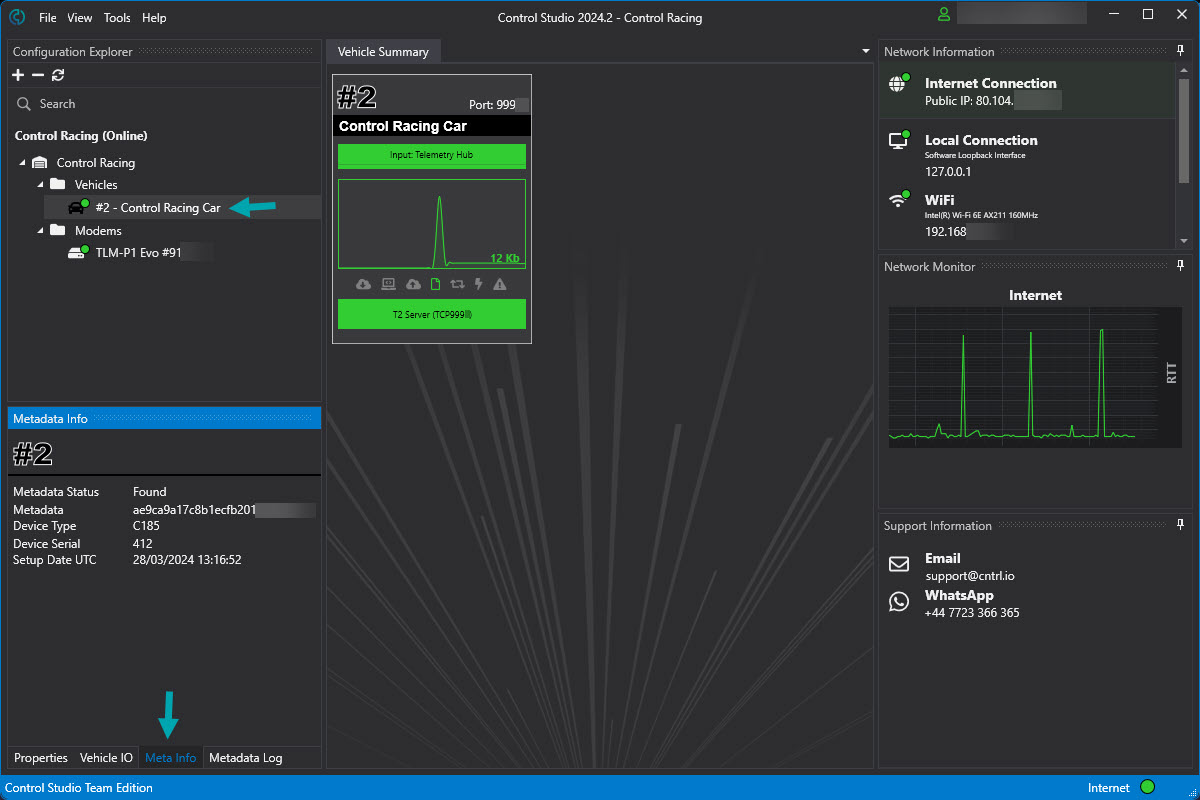Click the remove item minus icon
The image size is (1200, 800).
coord(38,75)
